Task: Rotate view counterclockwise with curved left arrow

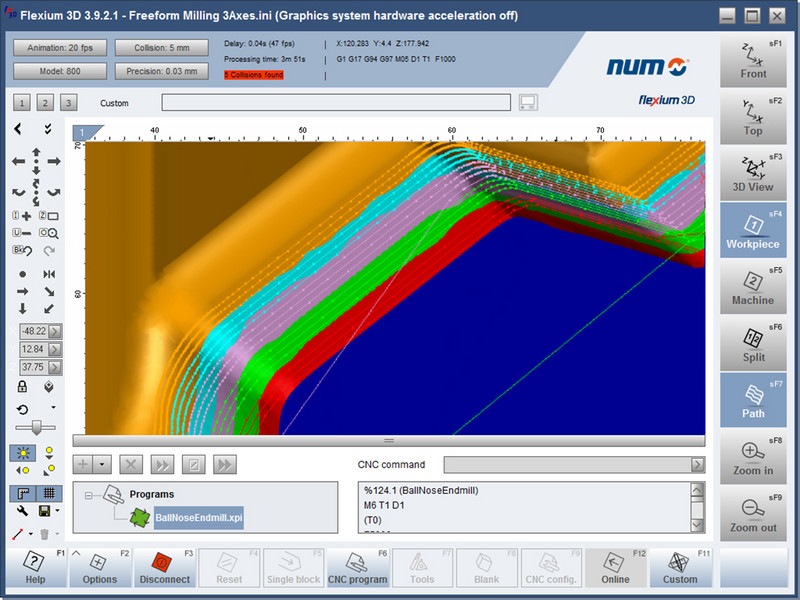Action: click(19, 193)
